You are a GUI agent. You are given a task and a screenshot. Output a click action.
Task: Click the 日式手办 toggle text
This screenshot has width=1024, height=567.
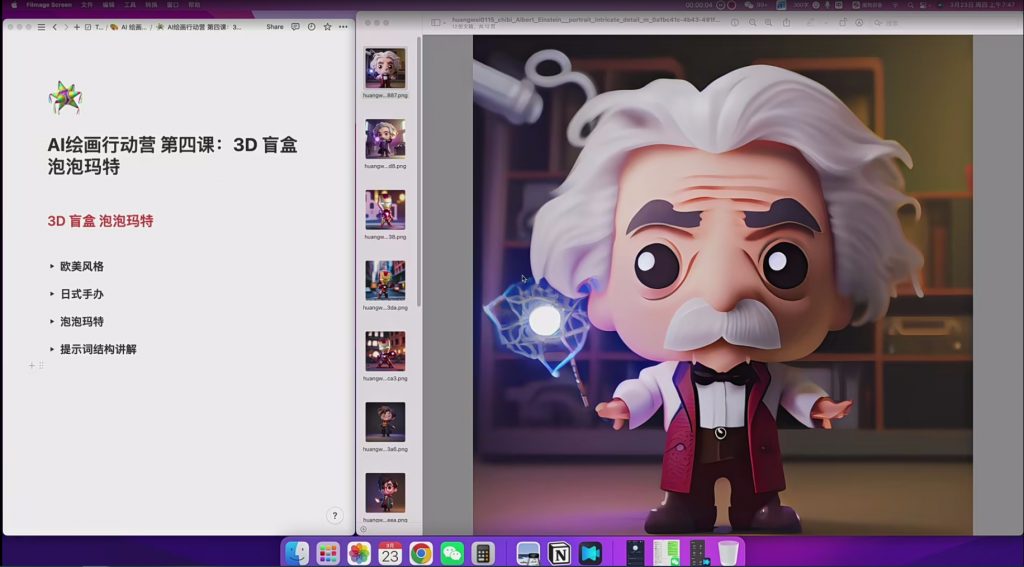[x=82, y=294]
